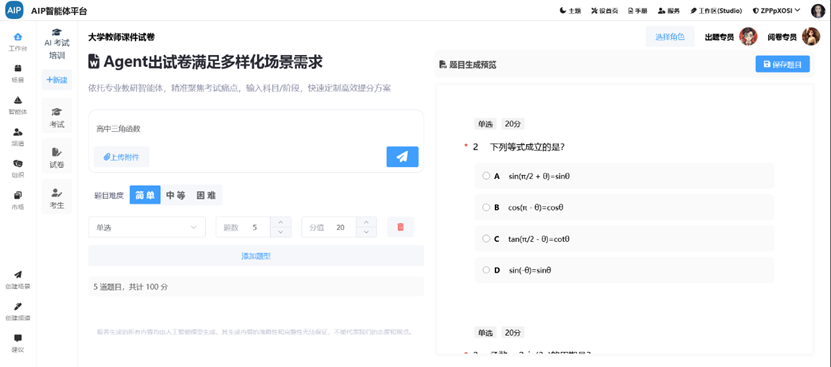Decrease the 题数 count with down arrow
This screenshot has width=831, height=367.
pyautogui.click(x=280, y=232)
